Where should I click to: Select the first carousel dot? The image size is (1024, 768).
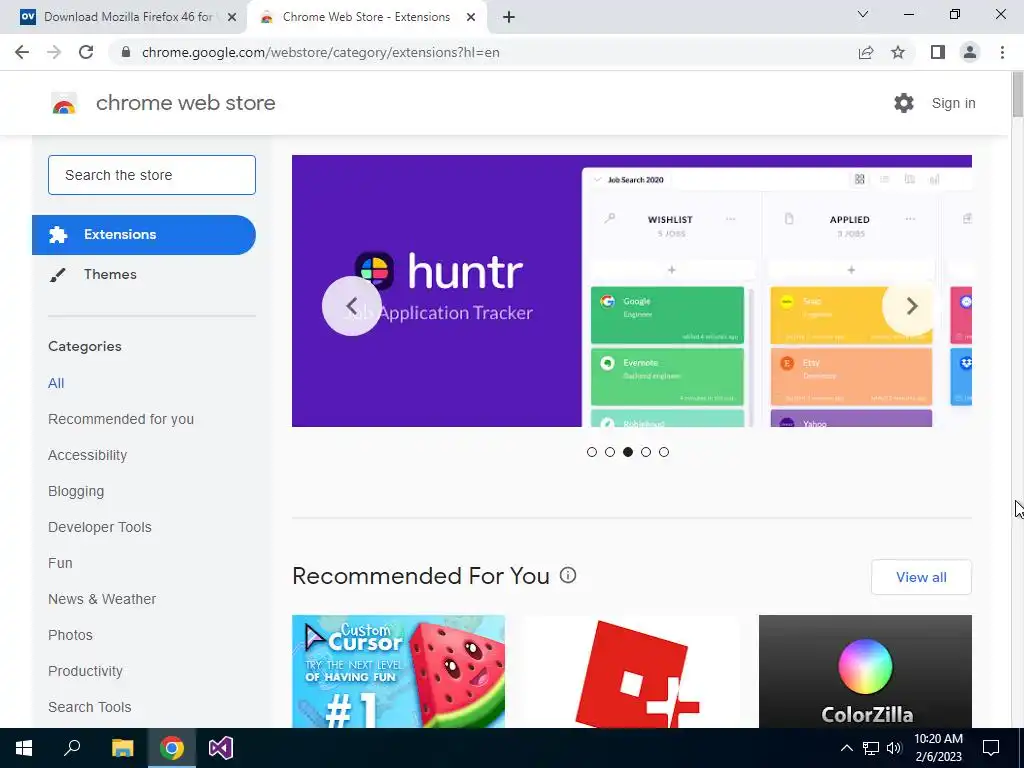[x=592, y=452]
